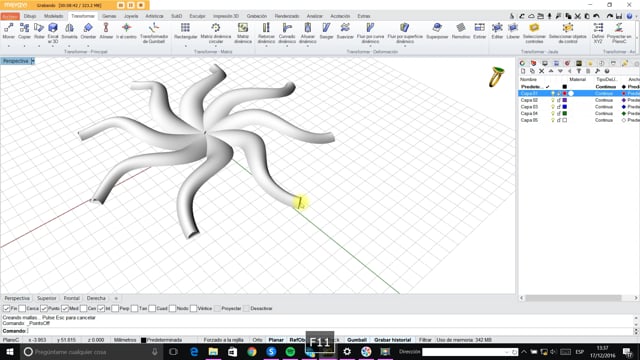Select the Mover transform tool
640x360 pixels.
click(x=8, y=31)
